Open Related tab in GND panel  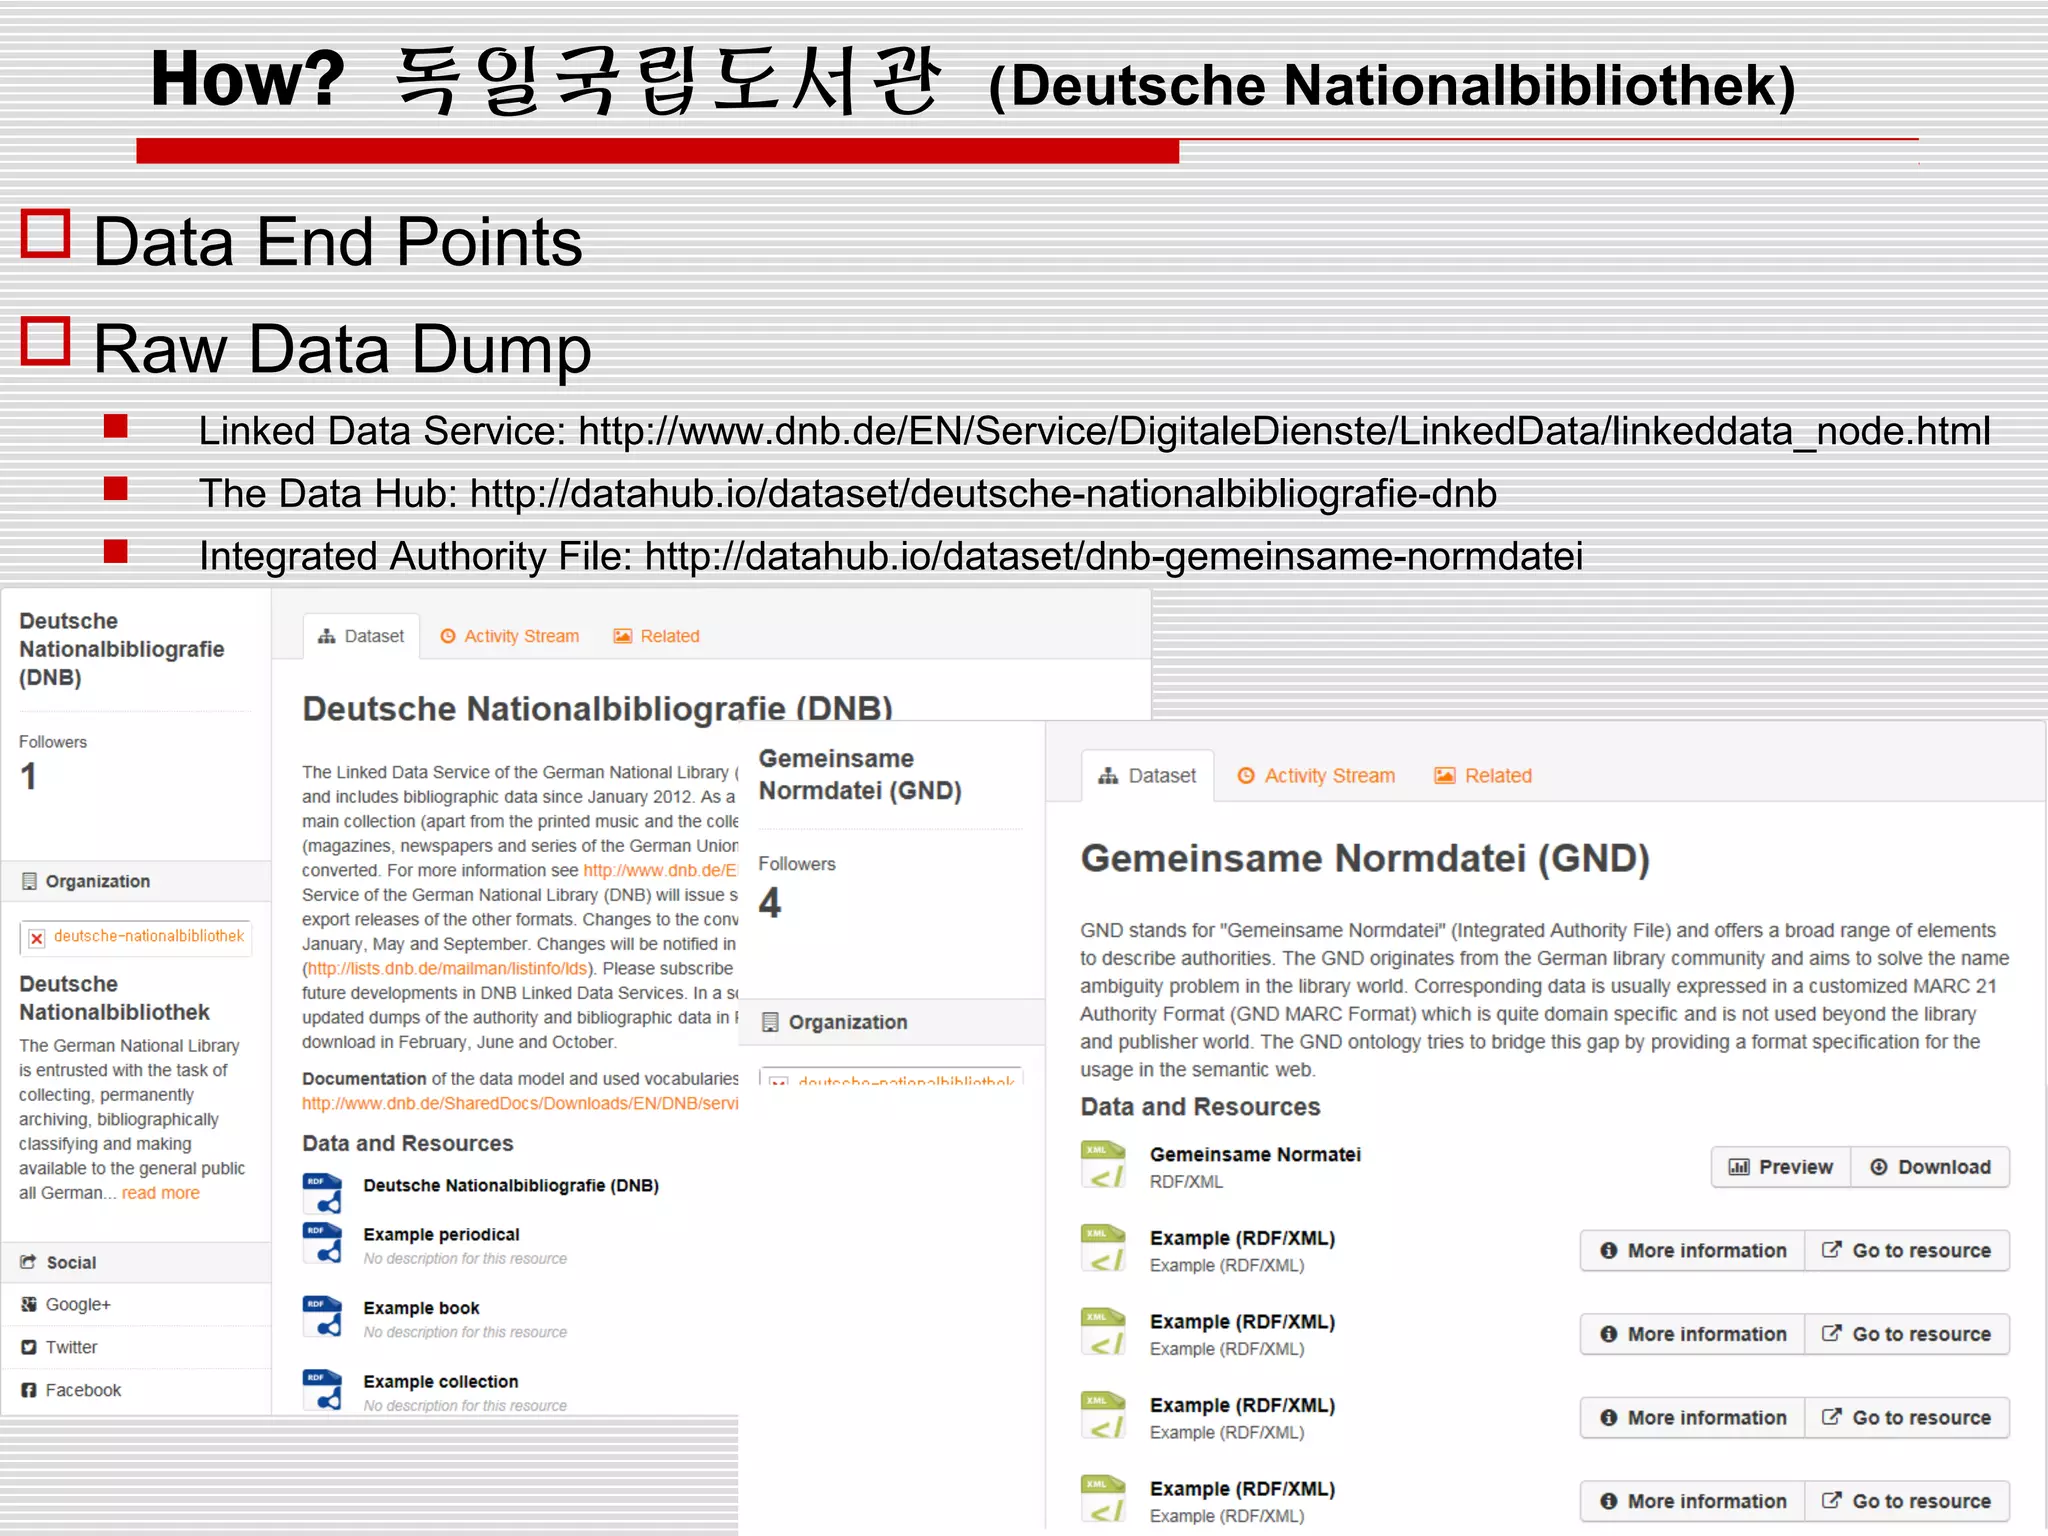click(x=1483, y=776)
